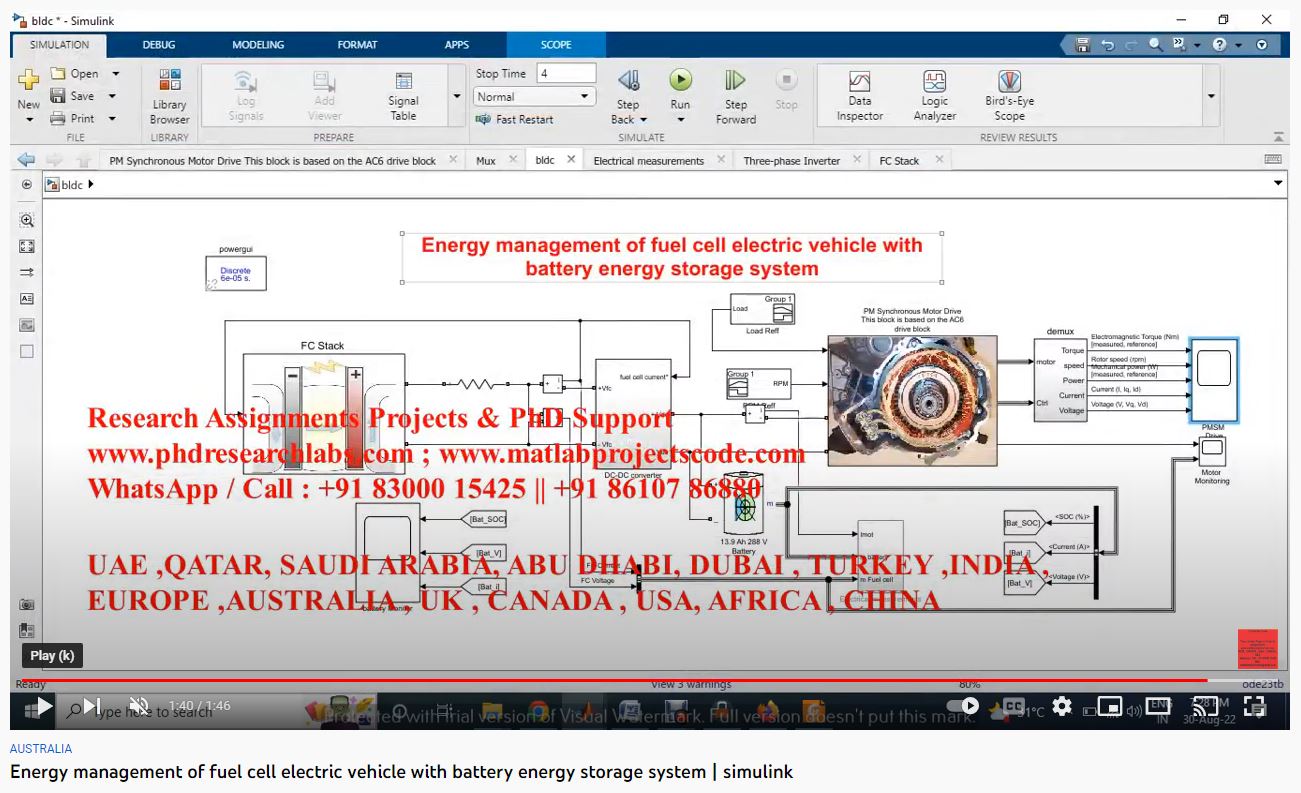Open Bird's-Eye Scope

[1009, 96]
